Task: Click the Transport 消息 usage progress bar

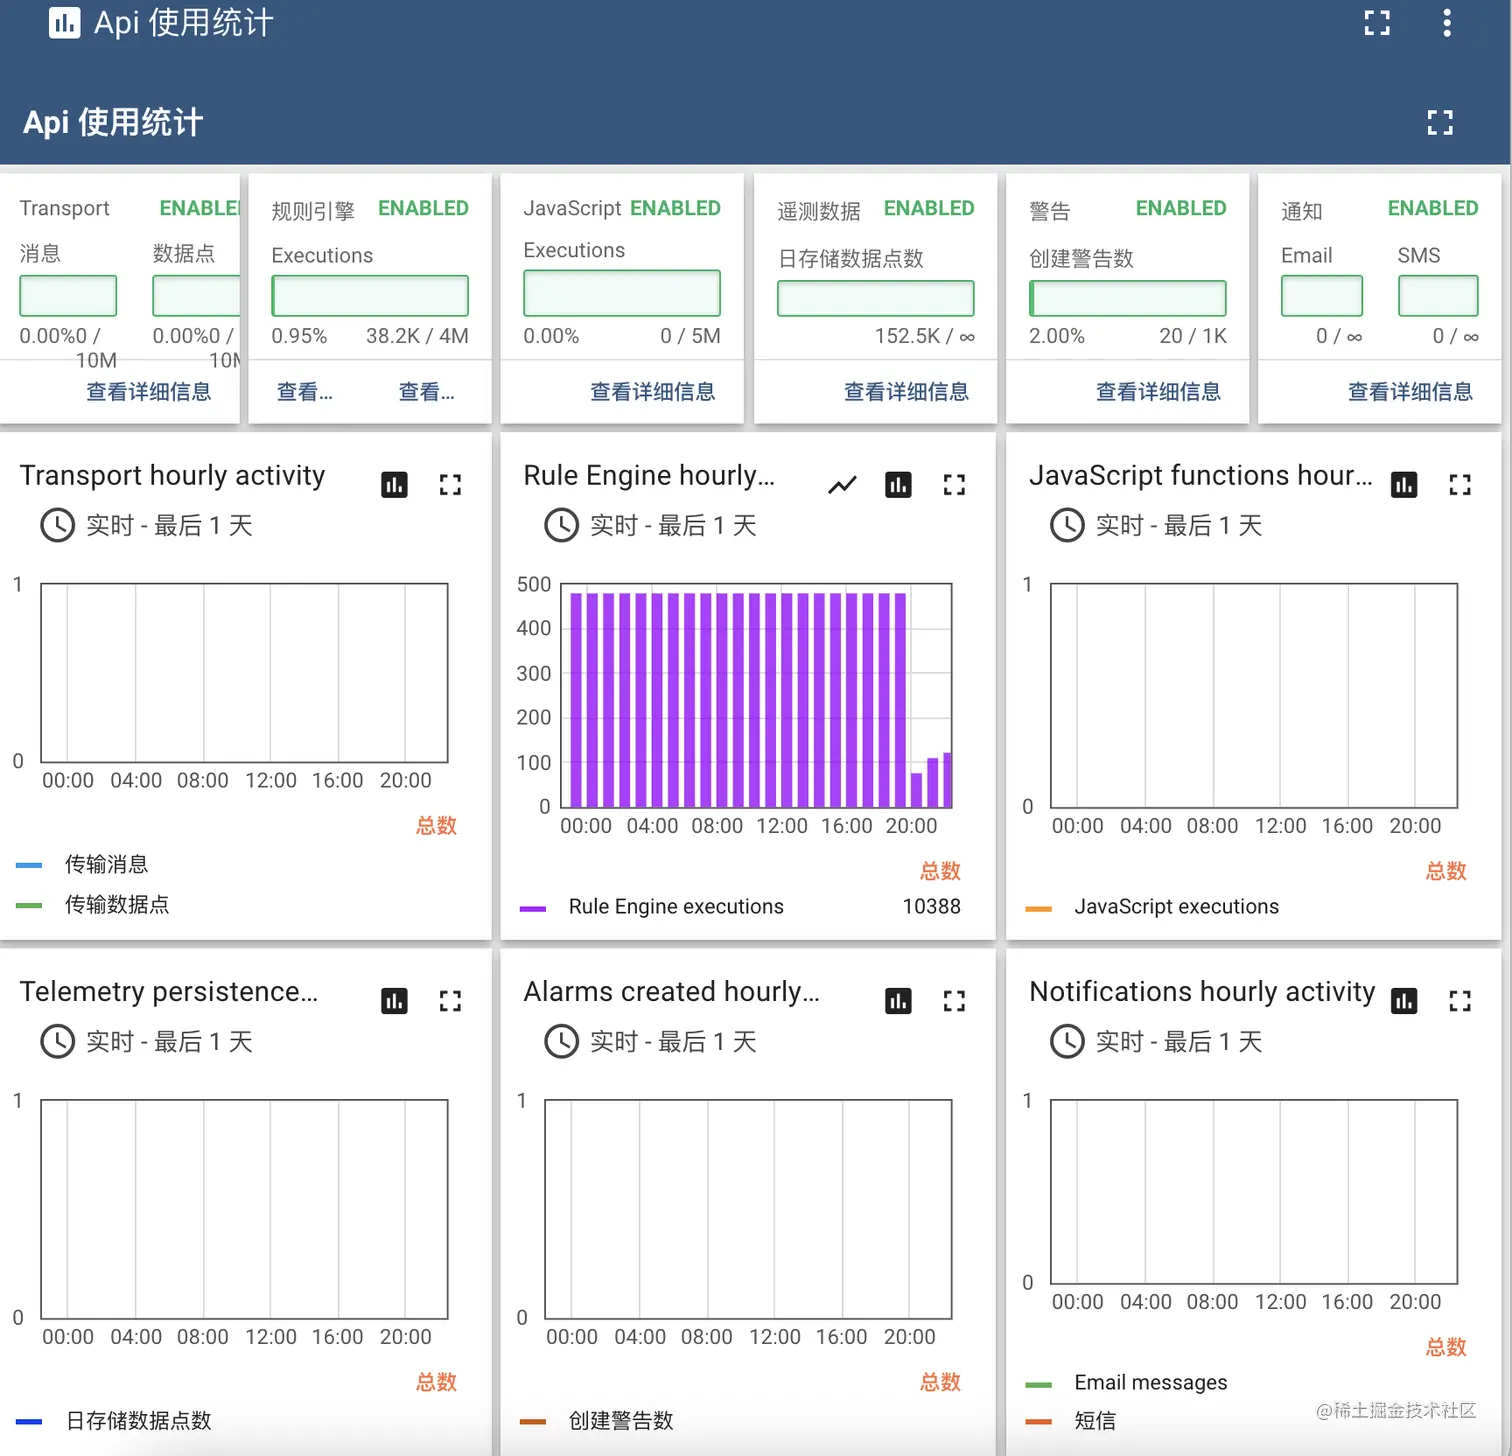Action: (x=68, y=296)
